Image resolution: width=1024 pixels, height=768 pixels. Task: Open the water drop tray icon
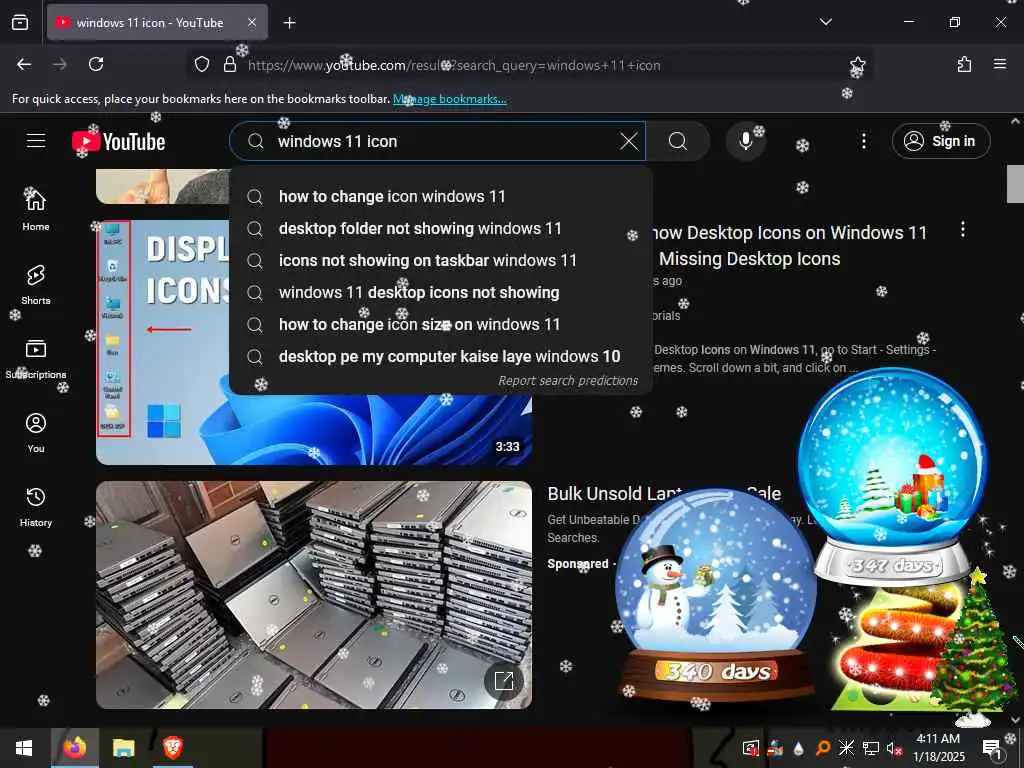[x=799, y=748]
